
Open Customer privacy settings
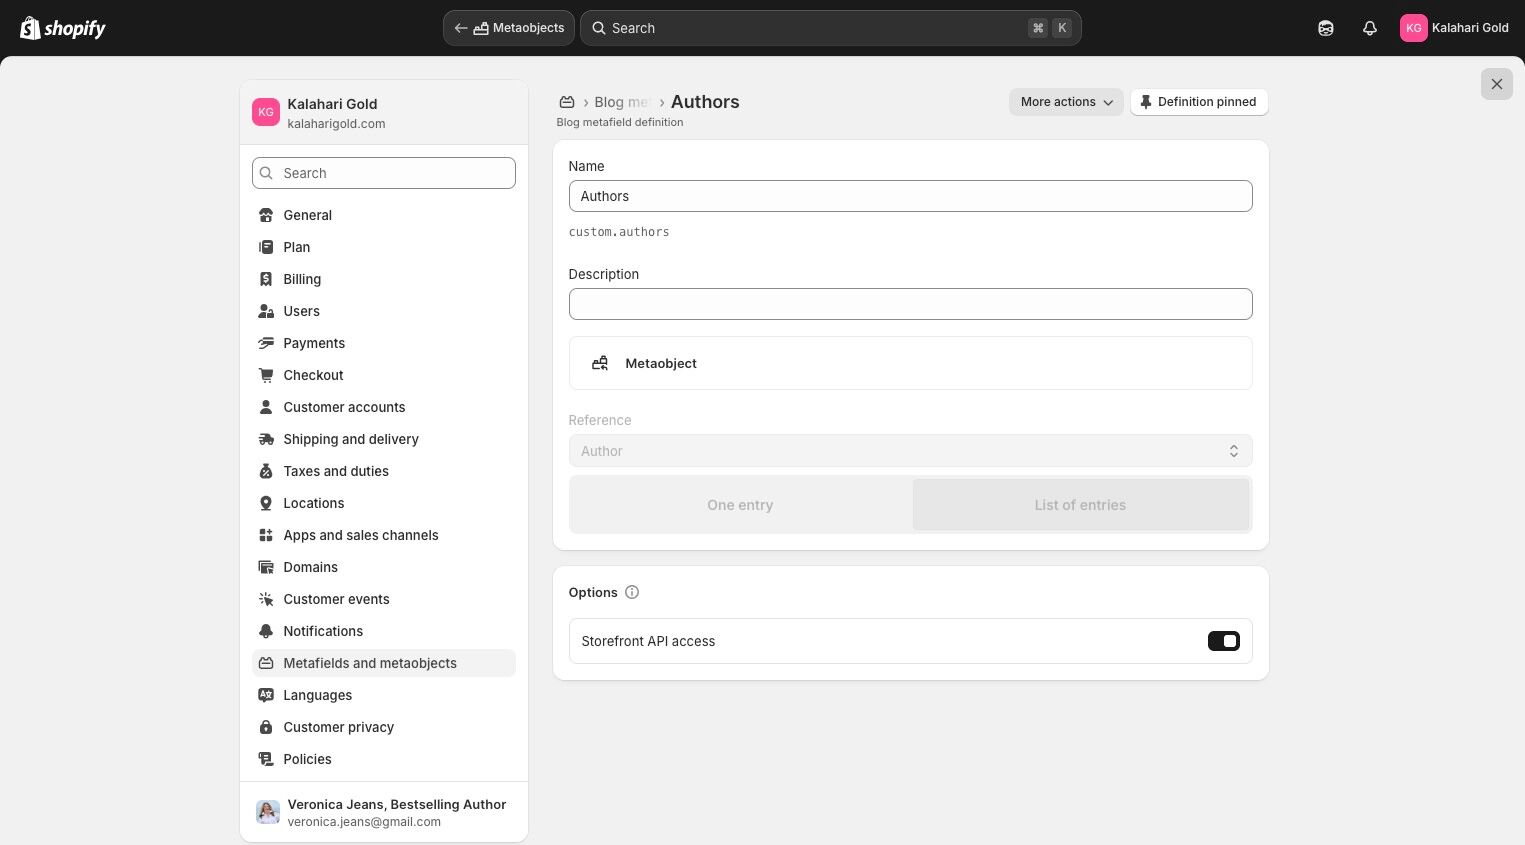point(338,727)
